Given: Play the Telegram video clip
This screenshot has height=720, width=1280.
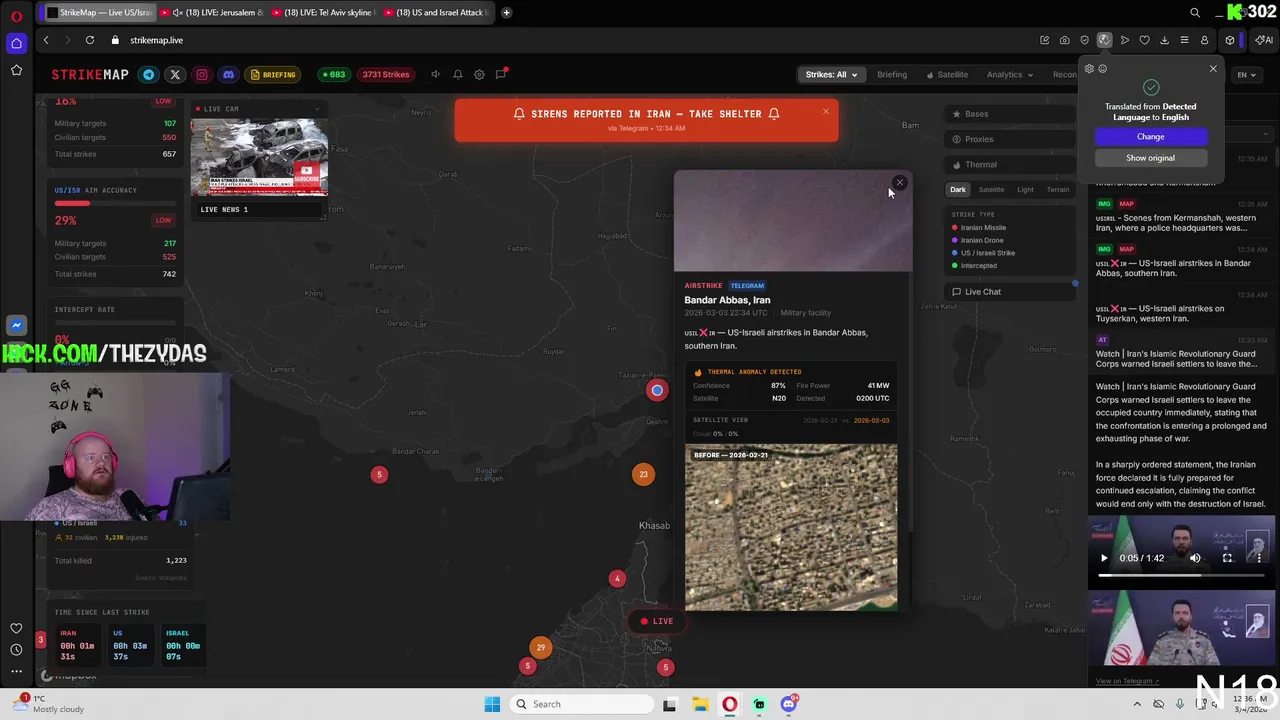Looking at the screenshot, I should pyautogui.click(x=1104, y=558).
